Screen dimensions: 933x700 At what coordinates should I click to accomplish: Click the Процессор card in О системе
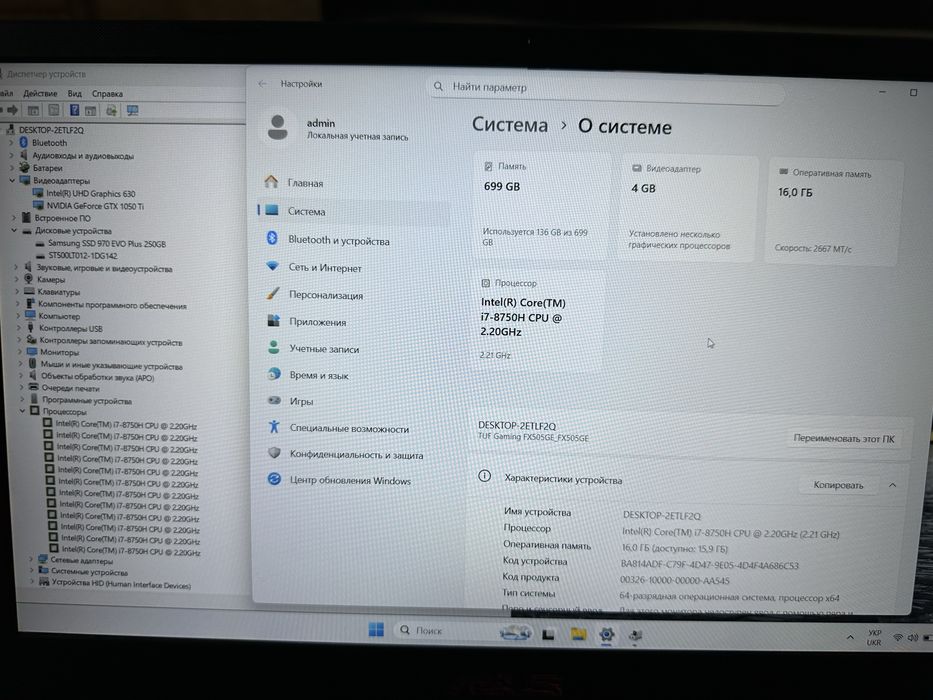pos(539,321)
